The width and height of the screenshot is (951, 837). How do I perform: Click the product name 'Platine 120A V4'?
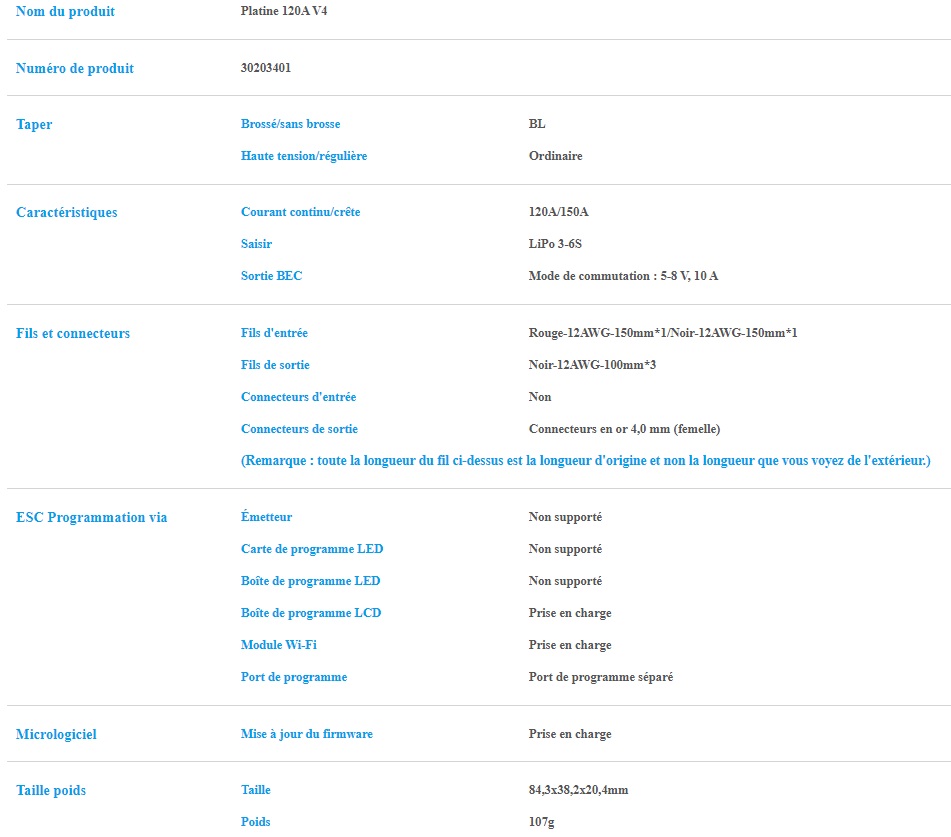284,11
